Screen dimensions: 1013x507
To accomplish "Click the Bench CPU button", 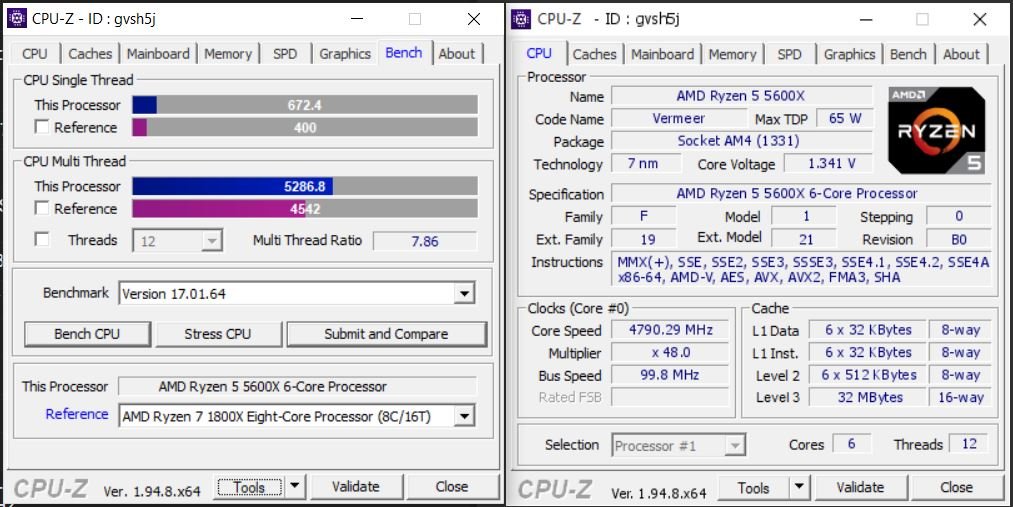I will click(87, 334).
